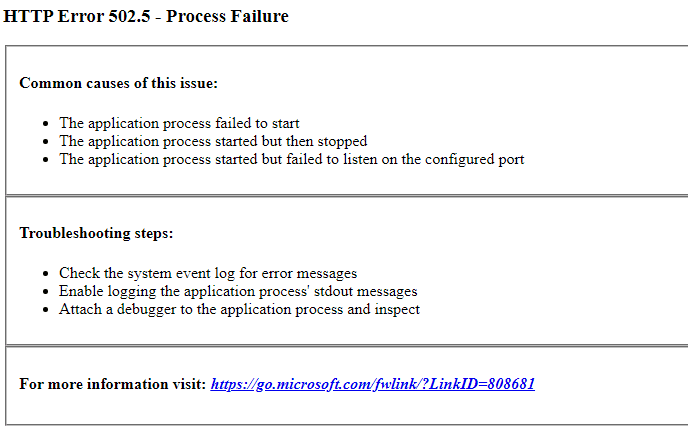Screen dimensions: 688x441
Task: Click the 'For more information visit:' label
Action: tap(113, 384)
